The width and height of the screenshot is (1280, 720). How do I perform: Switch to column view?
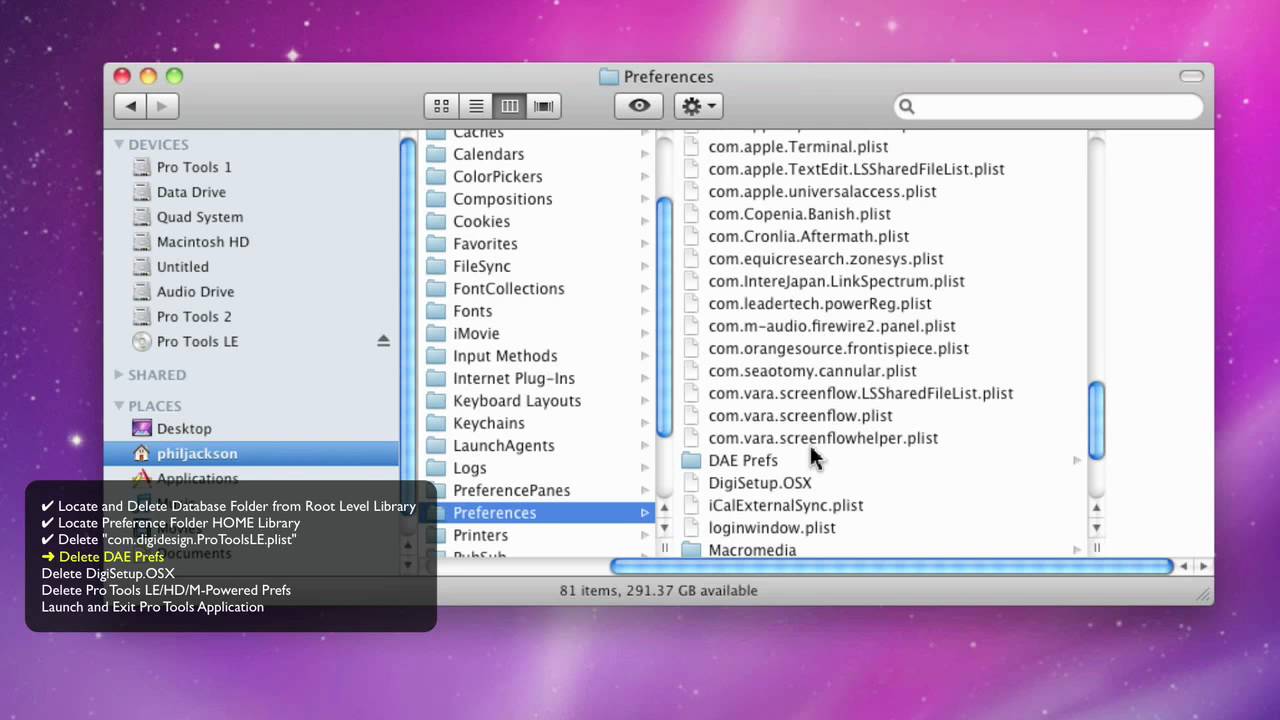click(x=510, y=106)
